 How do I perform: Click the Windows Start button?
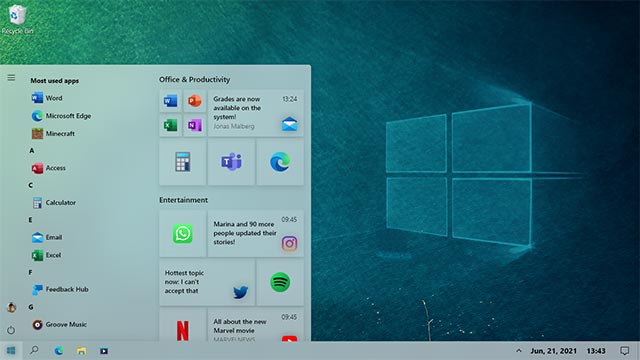[11, 351]
